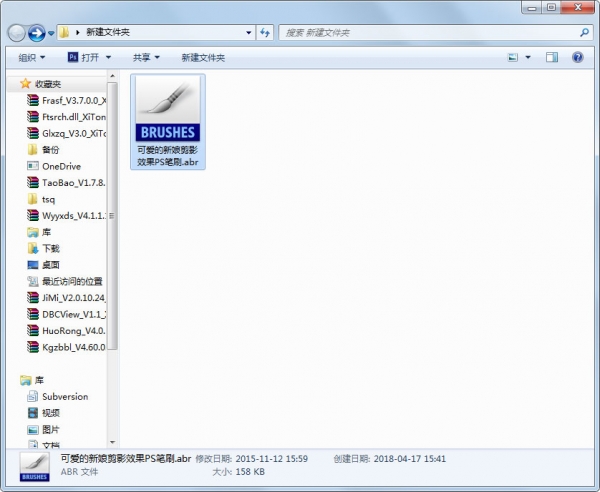Click the Photoshop icon 打开 button
The width and height of the screenshot is (600, 492).
pos(83,57)
